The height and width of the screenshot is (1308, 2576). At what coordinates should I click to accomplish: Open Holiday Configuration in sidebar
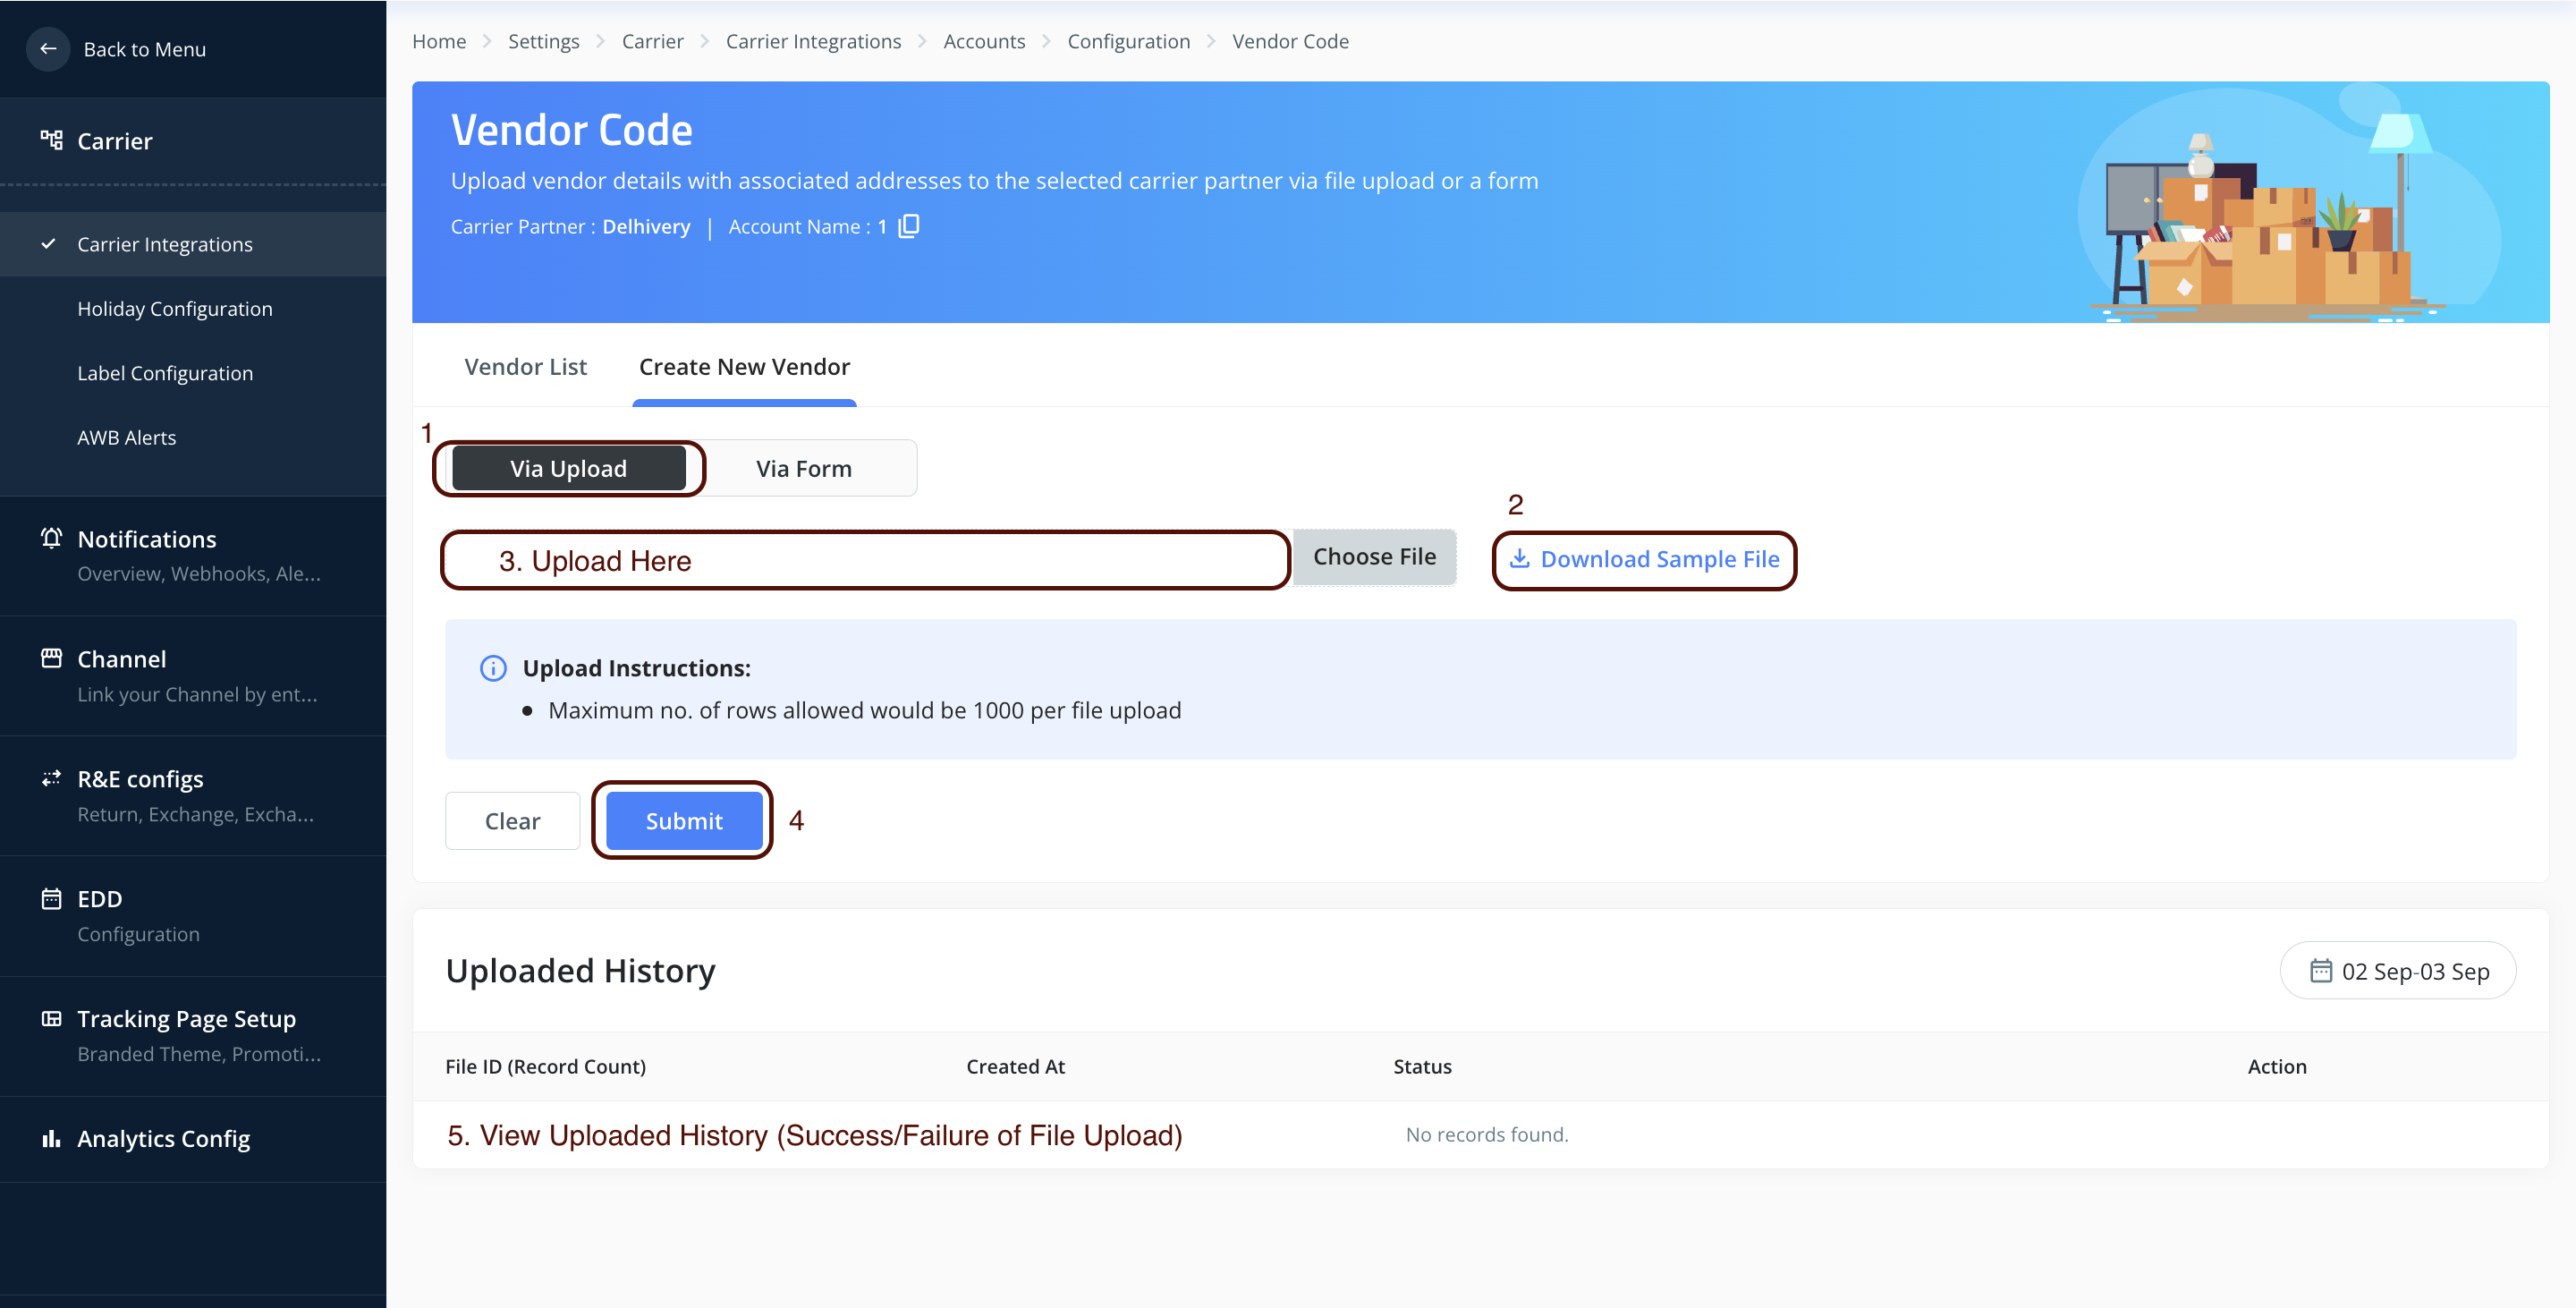[x=175, y=309]
